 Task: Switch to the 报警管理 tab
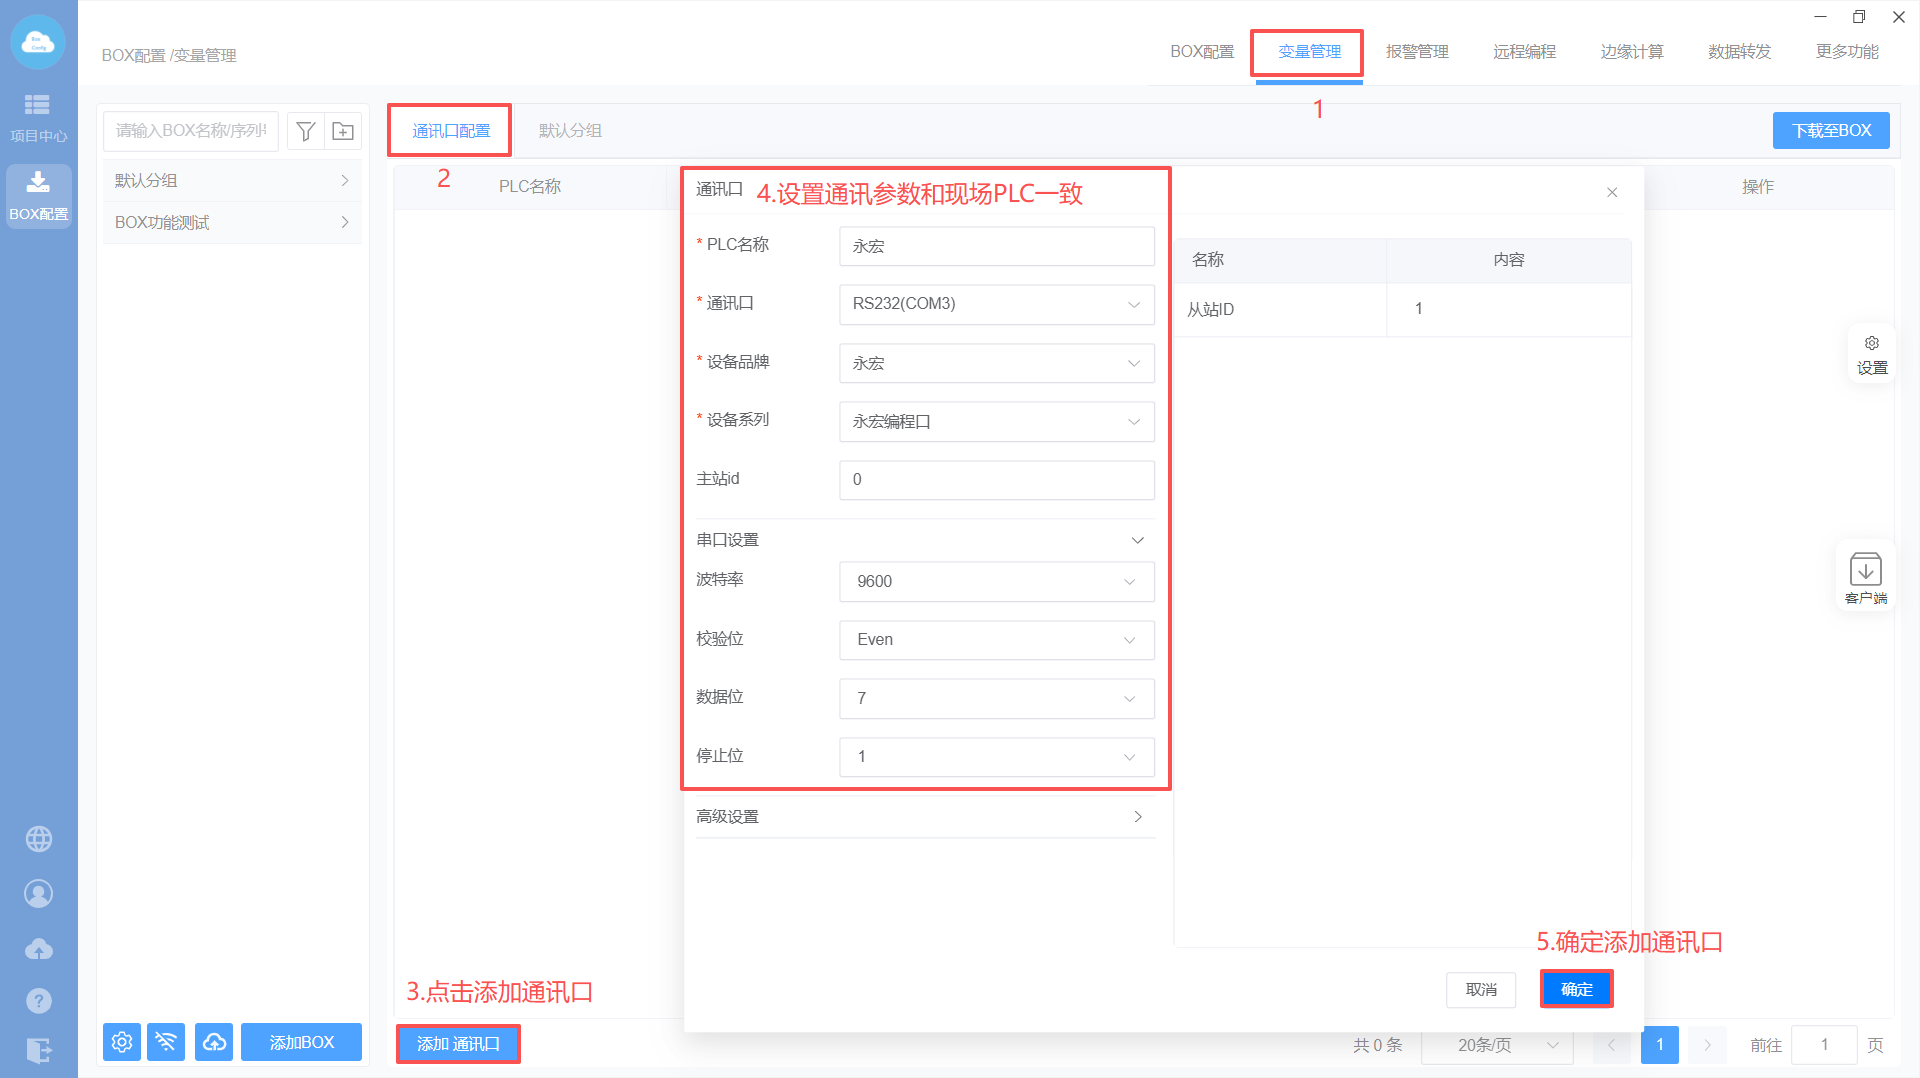1416,52
